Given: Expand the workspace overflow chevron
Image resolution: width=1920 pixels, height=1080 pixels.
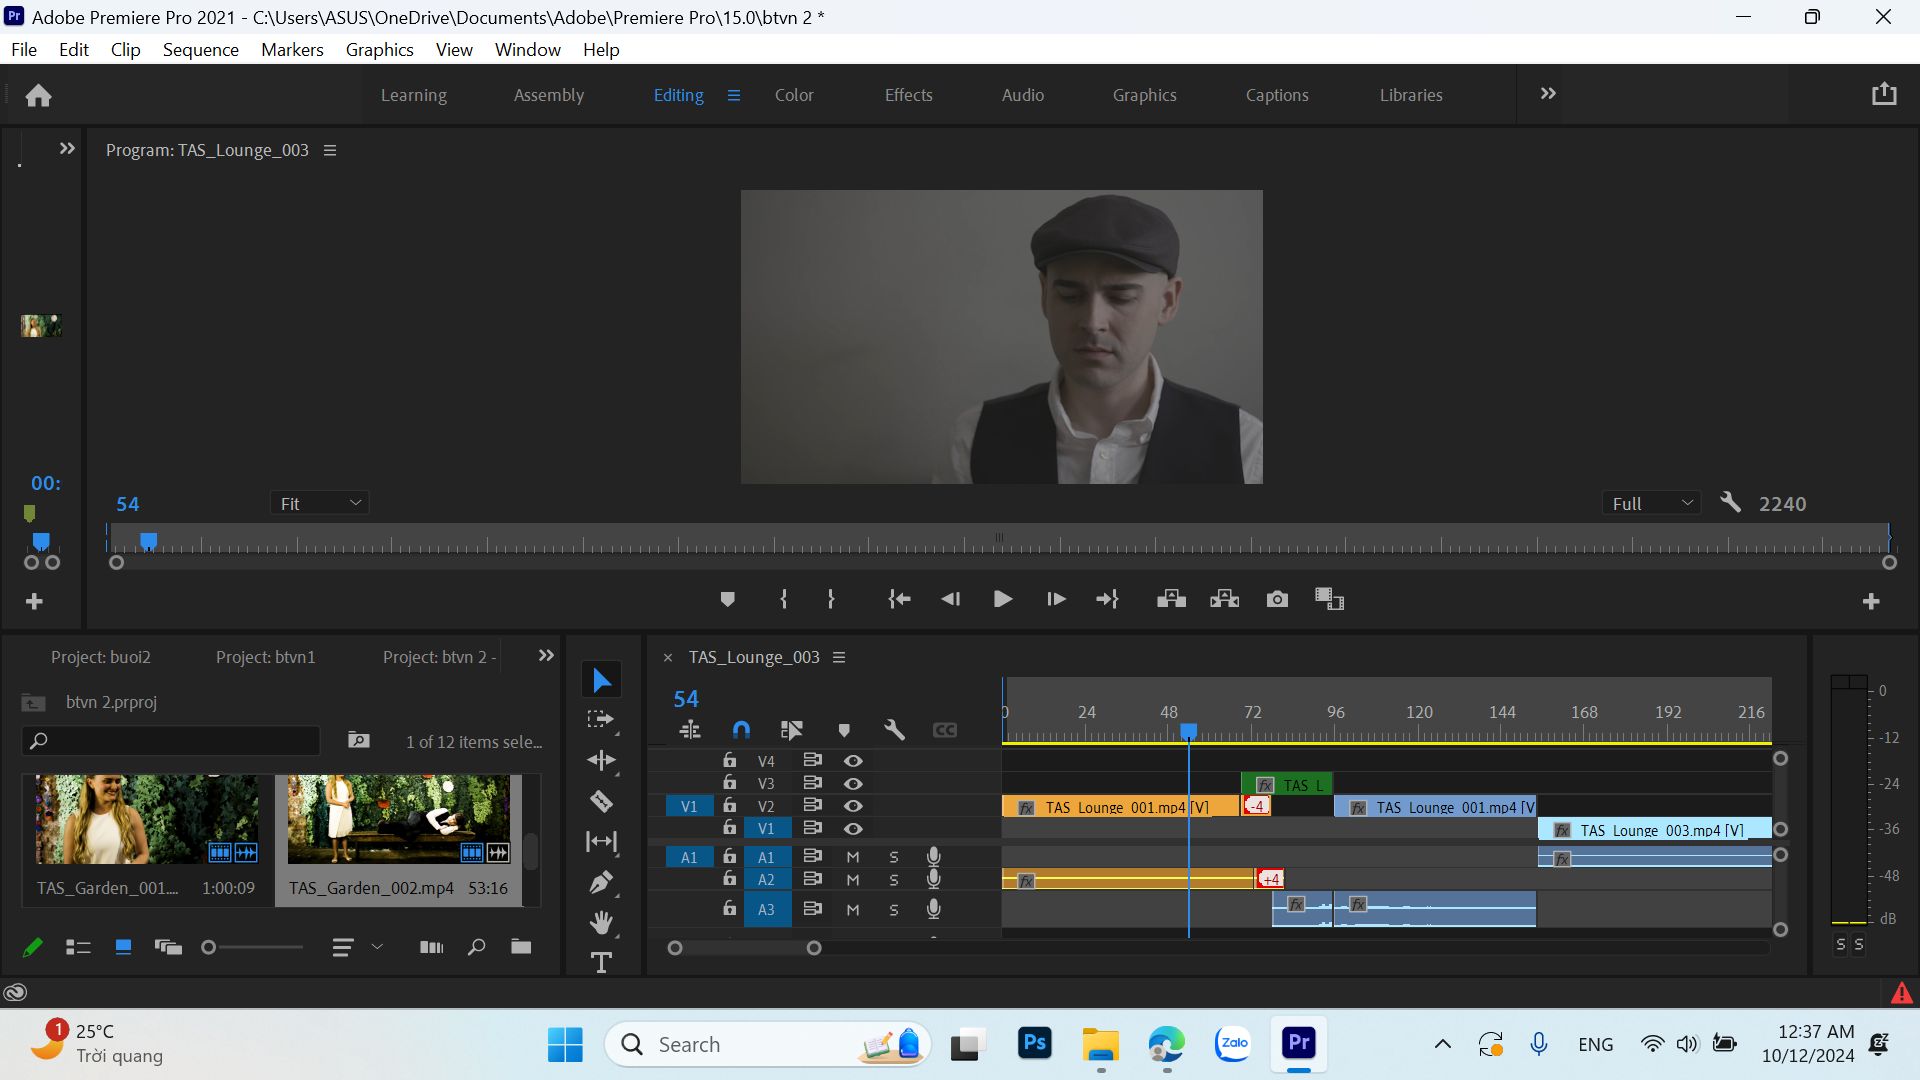Looking at the screenshot, I should 1548,94.
